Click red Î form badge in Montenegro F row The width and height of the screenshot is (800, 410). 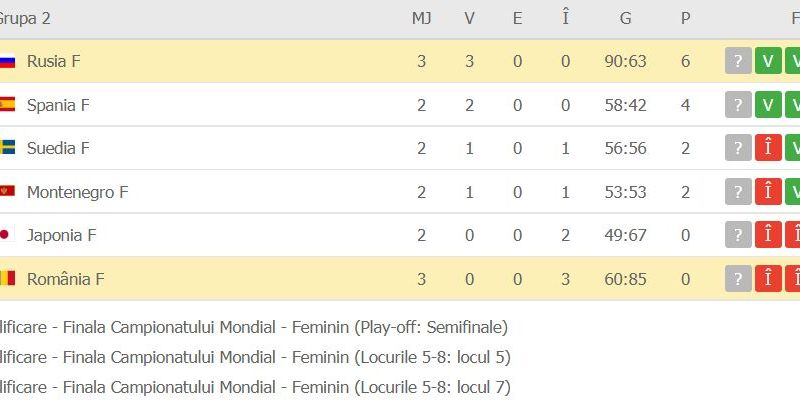[768, 191]
